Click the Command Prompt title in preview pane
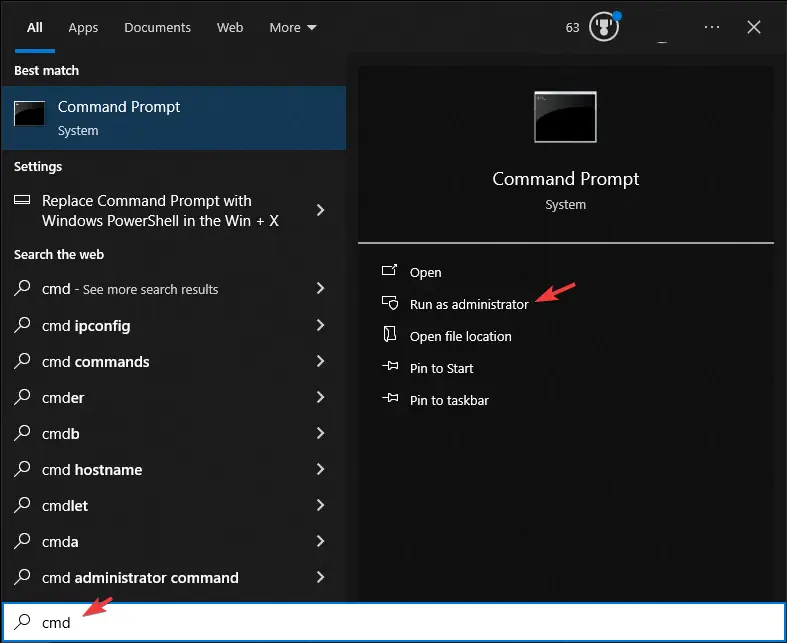 pos(566,179)
